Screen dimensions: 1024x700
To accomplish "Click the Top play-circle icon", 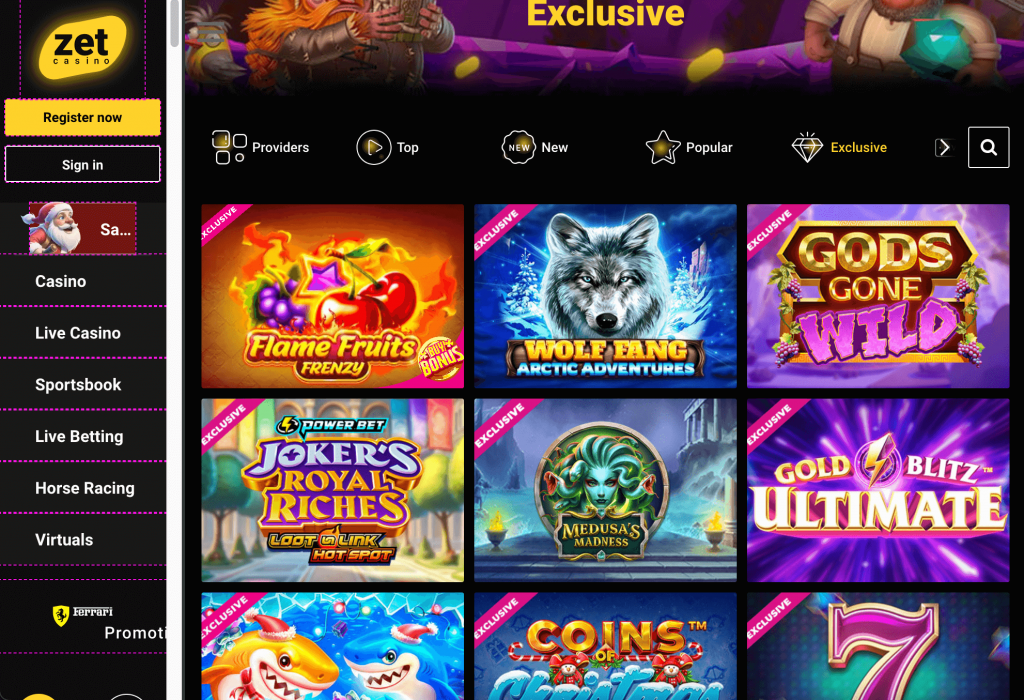I will tap(374, 147).
